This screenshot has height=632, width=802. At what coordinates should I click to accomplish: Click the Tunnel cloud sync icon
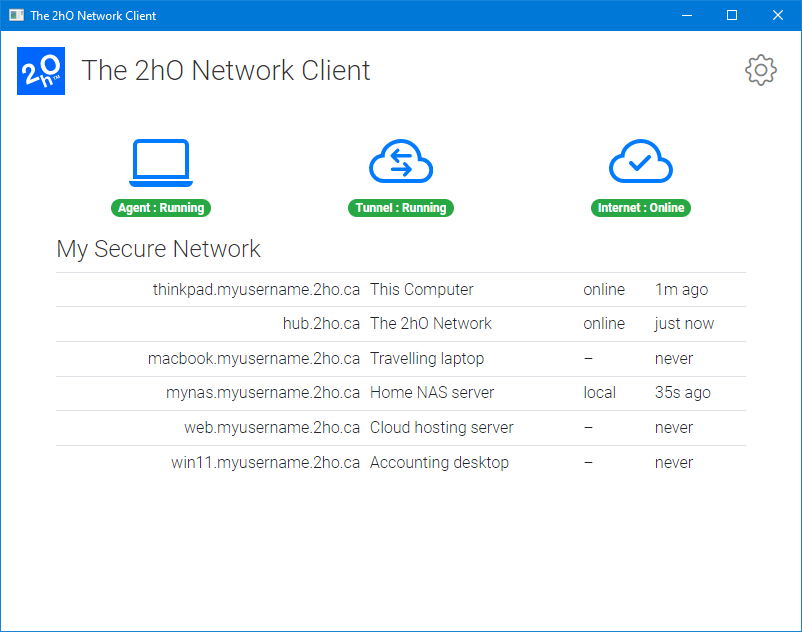pos(400,160)
